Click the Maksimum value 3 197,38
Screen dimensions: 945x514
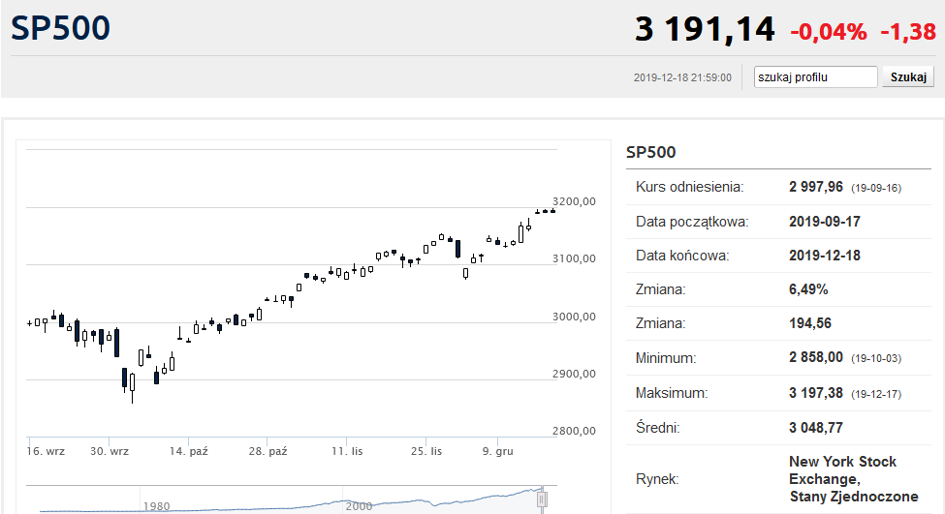[816, 393]
